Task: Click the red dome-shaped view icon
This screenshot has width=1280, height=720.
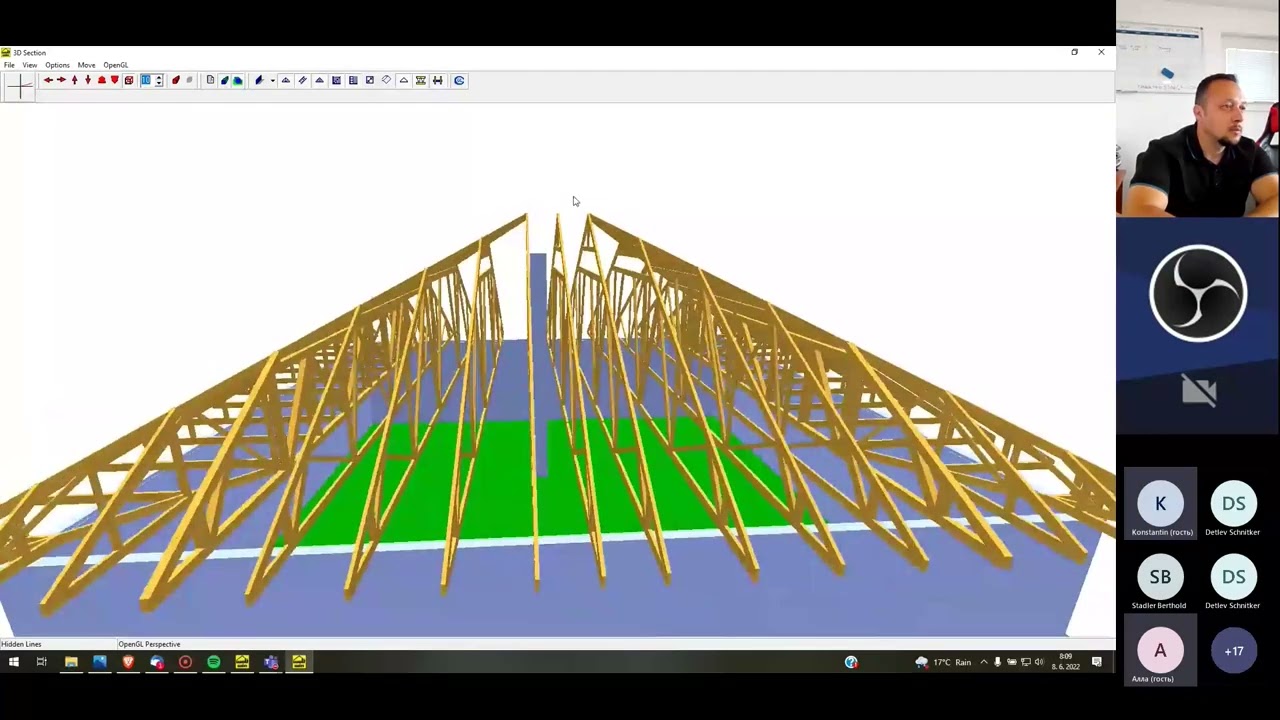Action: (x=101, y=80)
